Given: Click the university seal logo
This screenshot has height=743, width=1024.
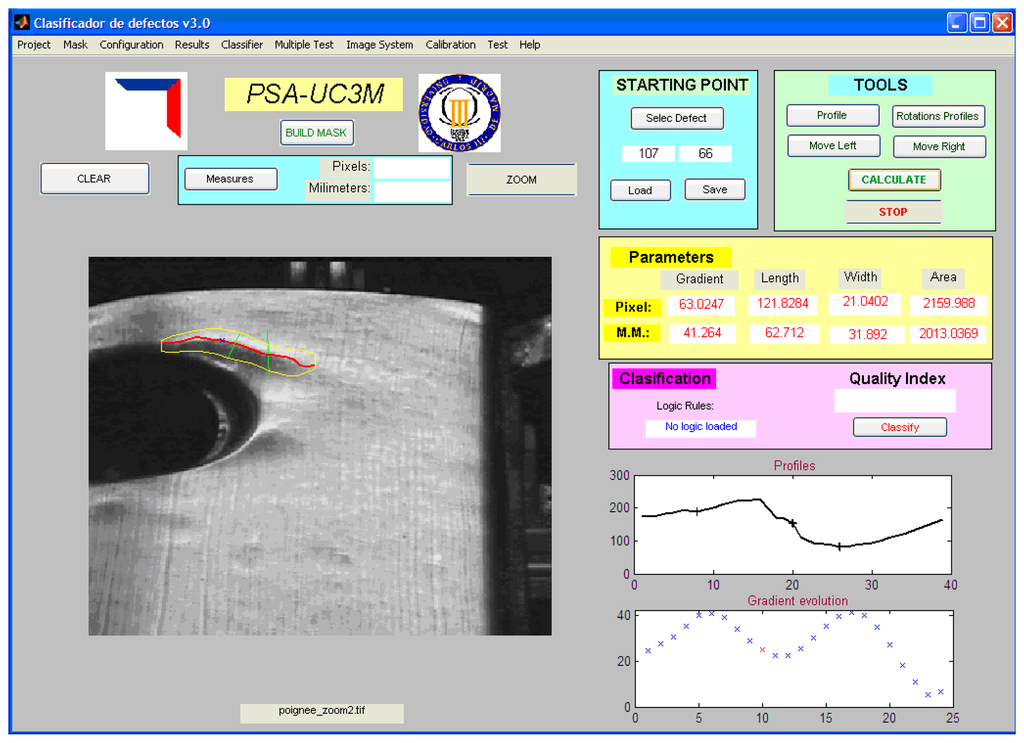Looking at the screenshot, I should pos(459,111).
